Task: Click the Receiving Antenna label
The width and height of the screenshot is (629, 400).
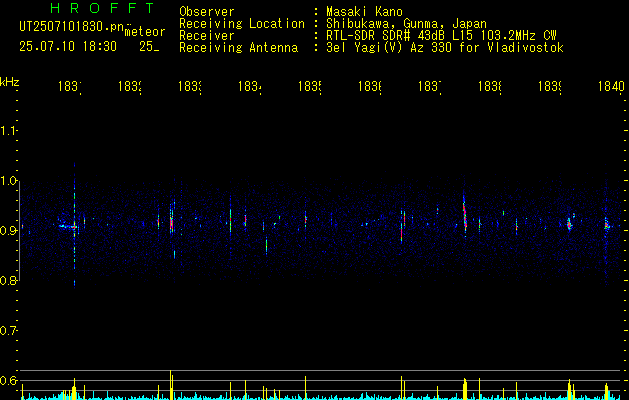Action: tap(238, 48)
